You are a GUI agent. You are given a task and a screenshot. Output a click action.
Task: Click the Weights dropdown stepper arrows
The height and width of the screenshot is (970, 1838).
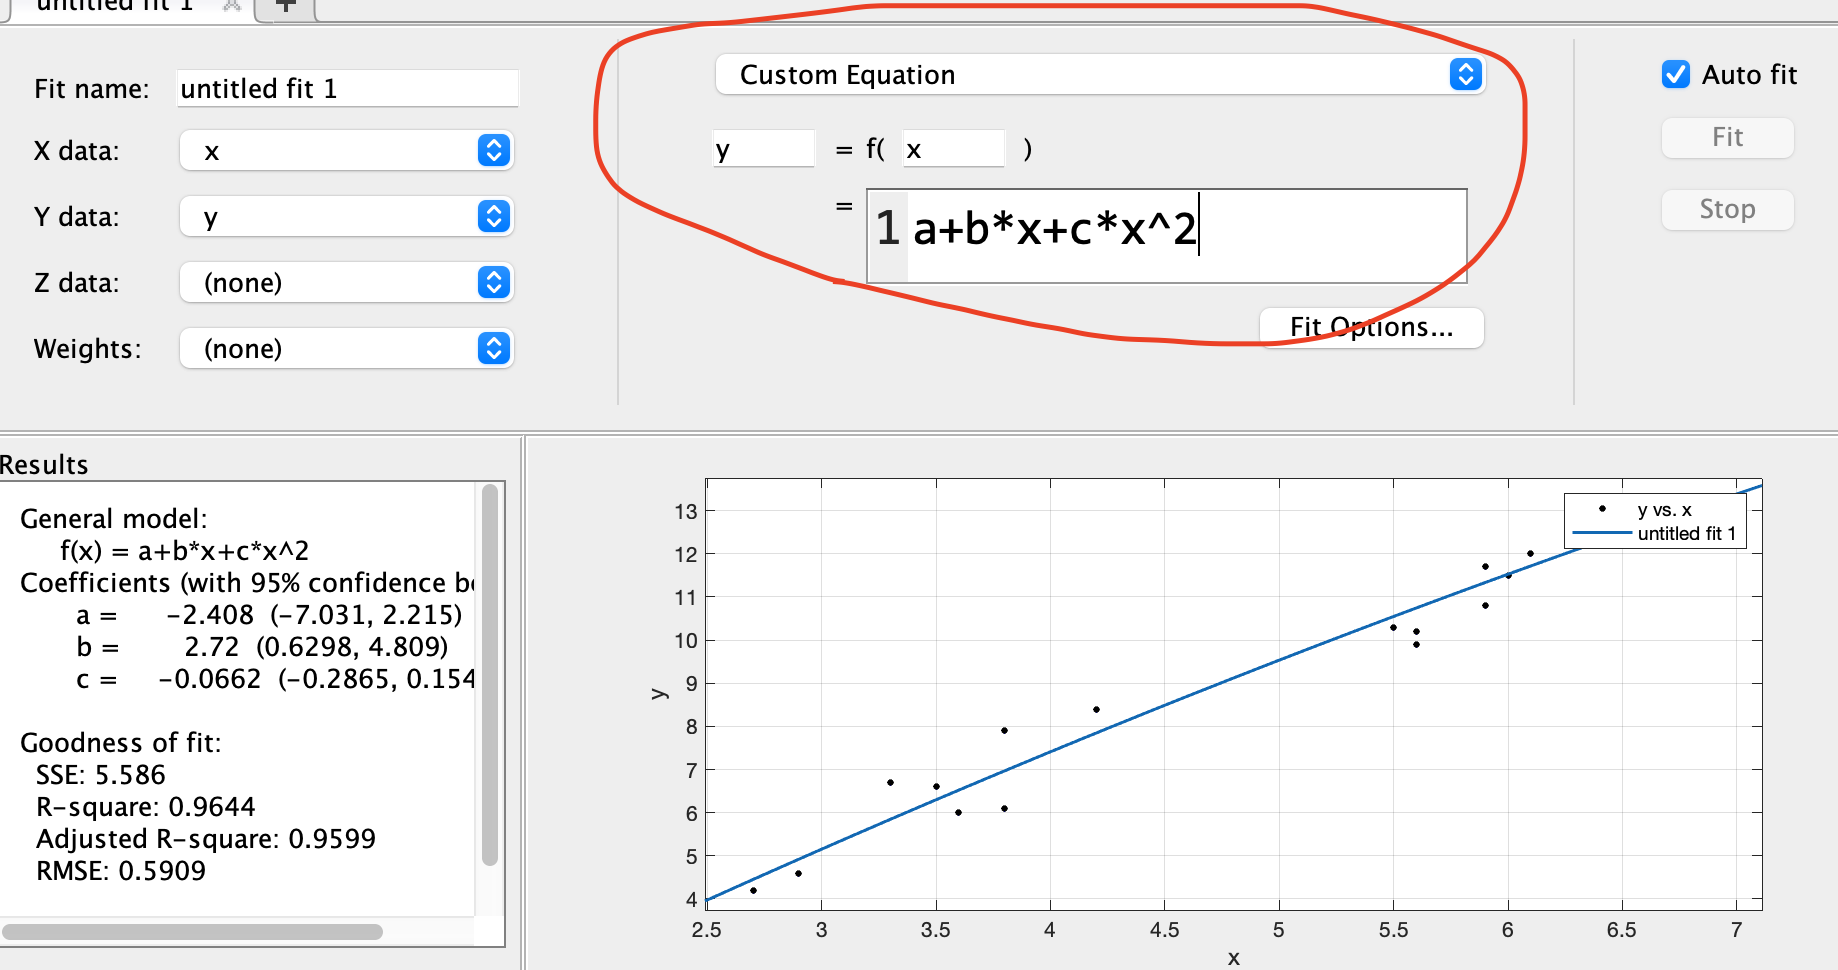[492, 349]
